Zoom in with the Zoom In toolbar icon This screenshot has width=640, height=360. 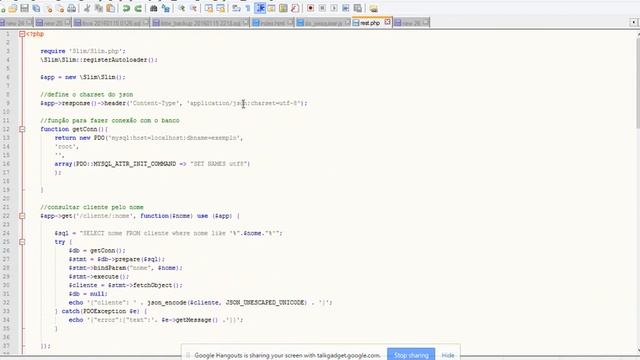(x=181, y=8)
